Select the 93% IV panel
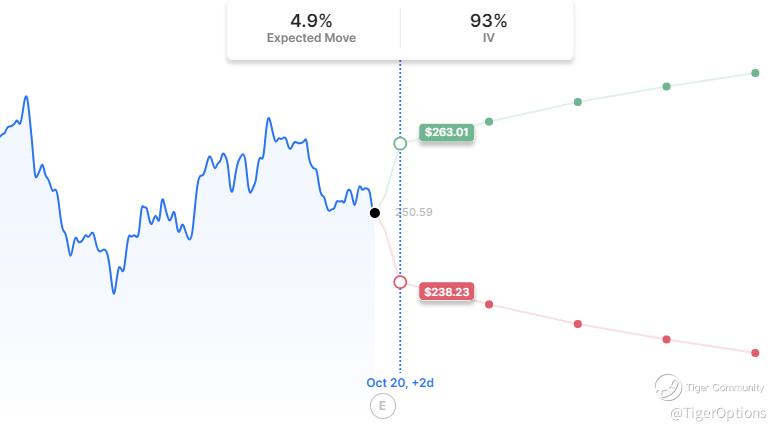The image size is (780, 431). pos(487,29)
